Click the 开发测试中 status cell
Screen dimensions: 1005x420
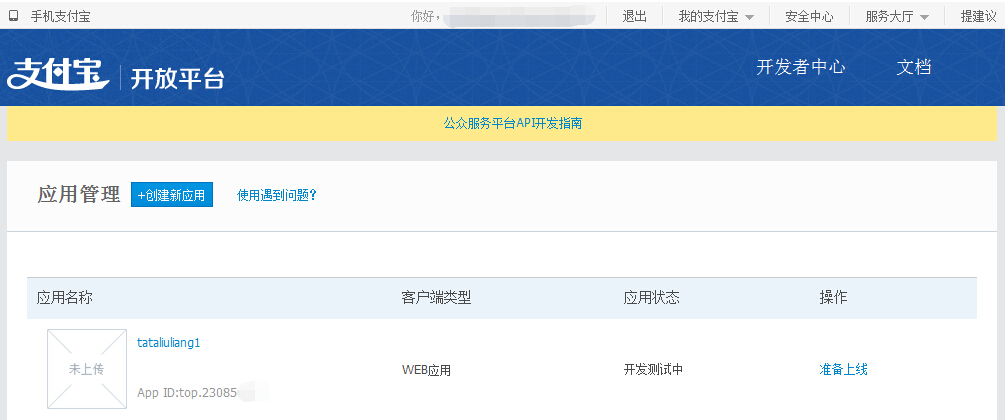click(653, 369)
